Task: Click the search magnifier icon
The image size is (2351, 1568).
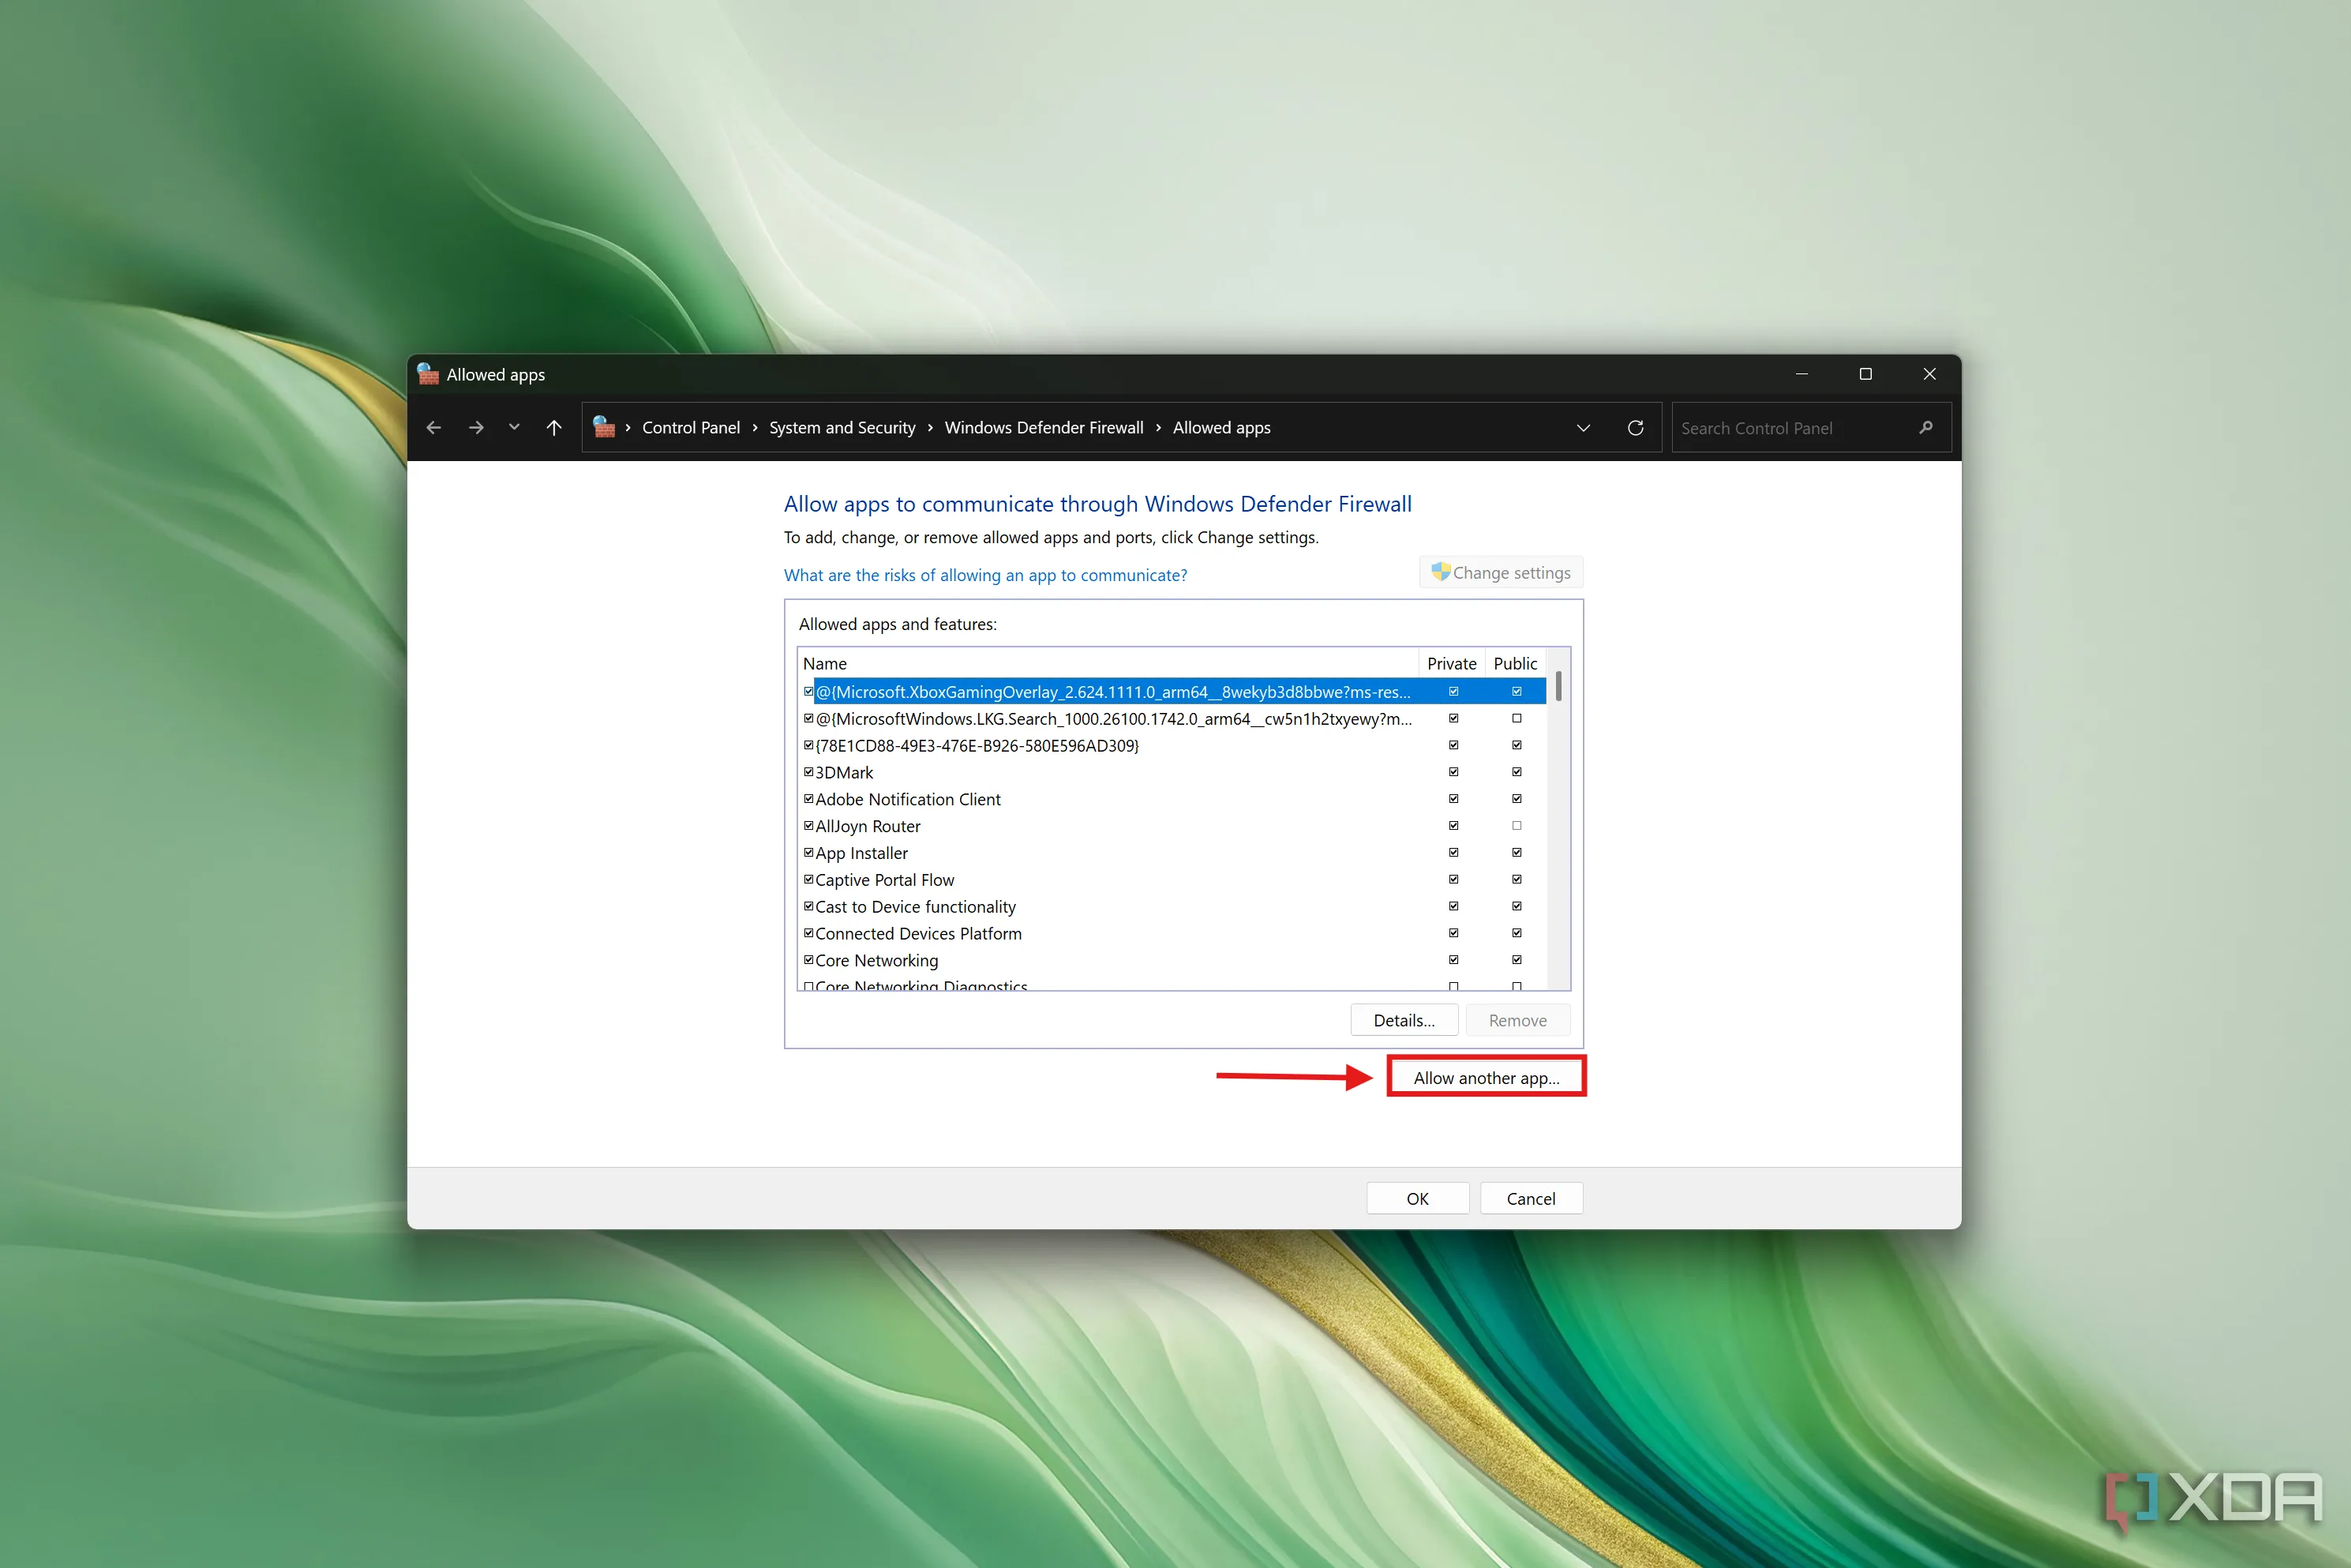Action: point(1925,428)
